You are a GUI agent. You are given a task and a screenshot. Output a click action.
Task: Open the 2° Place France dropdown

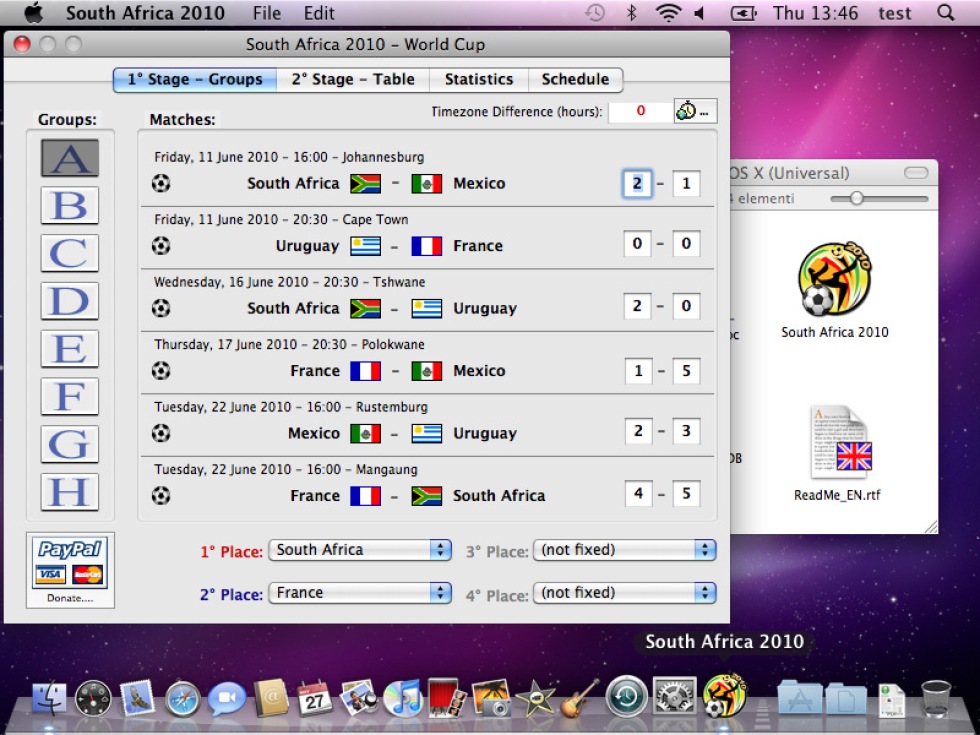pyautogui.click(x=360, y=592)
